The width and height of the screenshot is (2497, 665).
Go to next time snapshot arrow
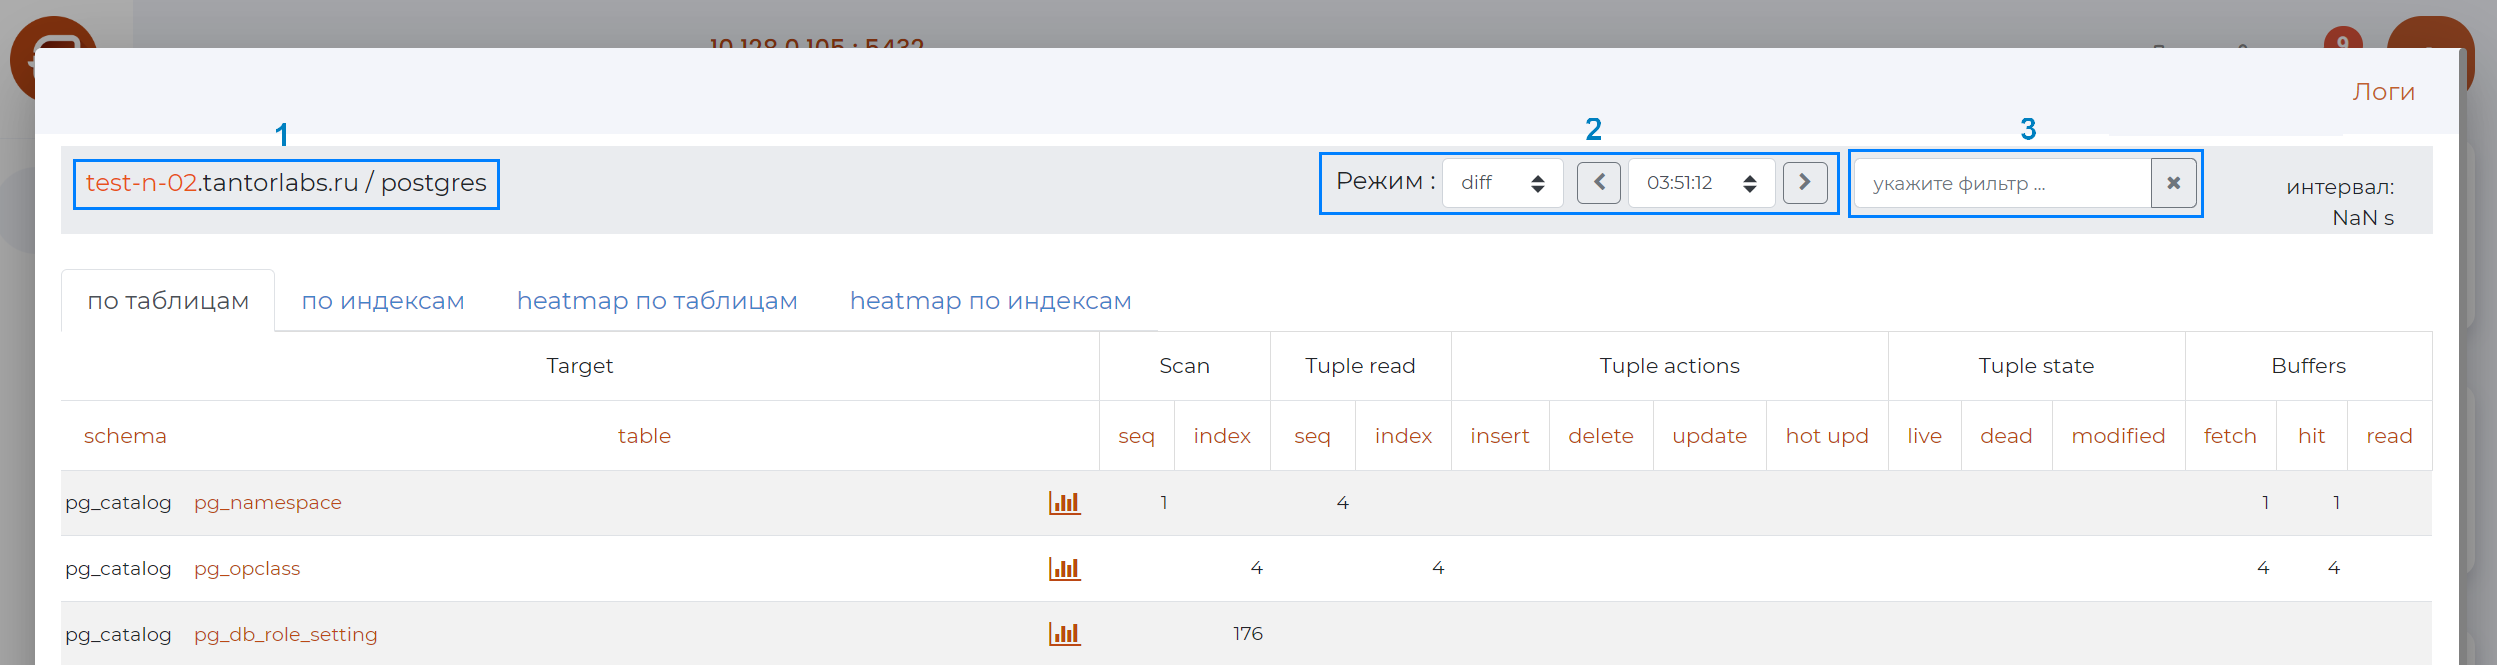tap(1804, 183)
